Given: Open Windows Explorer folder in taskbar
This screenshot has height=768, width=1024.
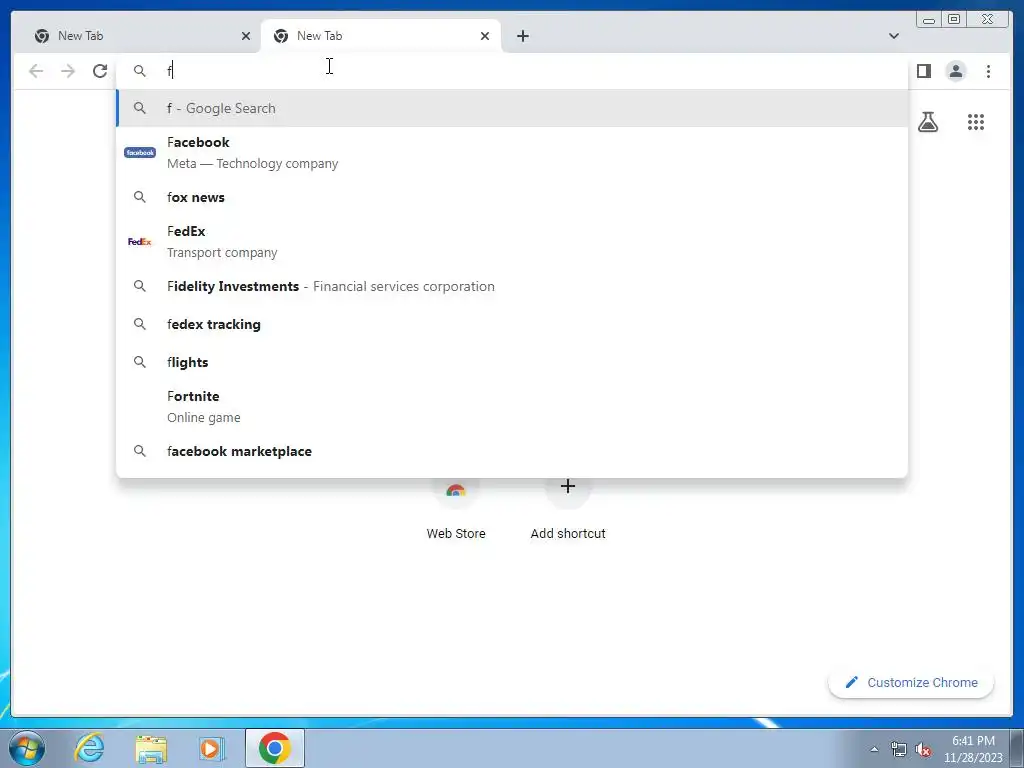Looking at the screenshot, I should tap(151, 748).
